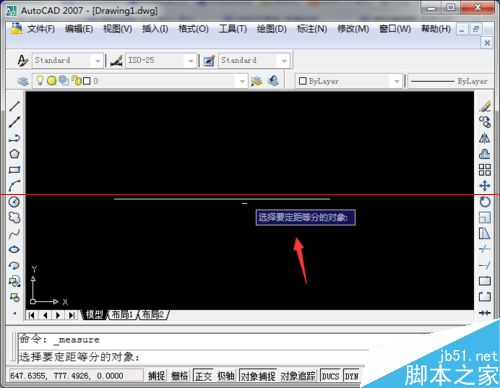Click the layer 0 color square
The image size is (500, 388).
pyautogui.click(x=87, y=81)
